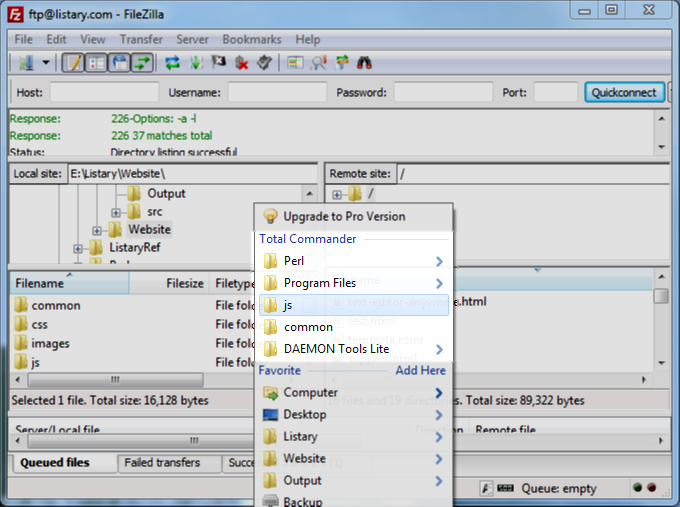Viewport: 680px width, 507px height.
Task: Select the common folder in local file list
Action: coord(56,306)
